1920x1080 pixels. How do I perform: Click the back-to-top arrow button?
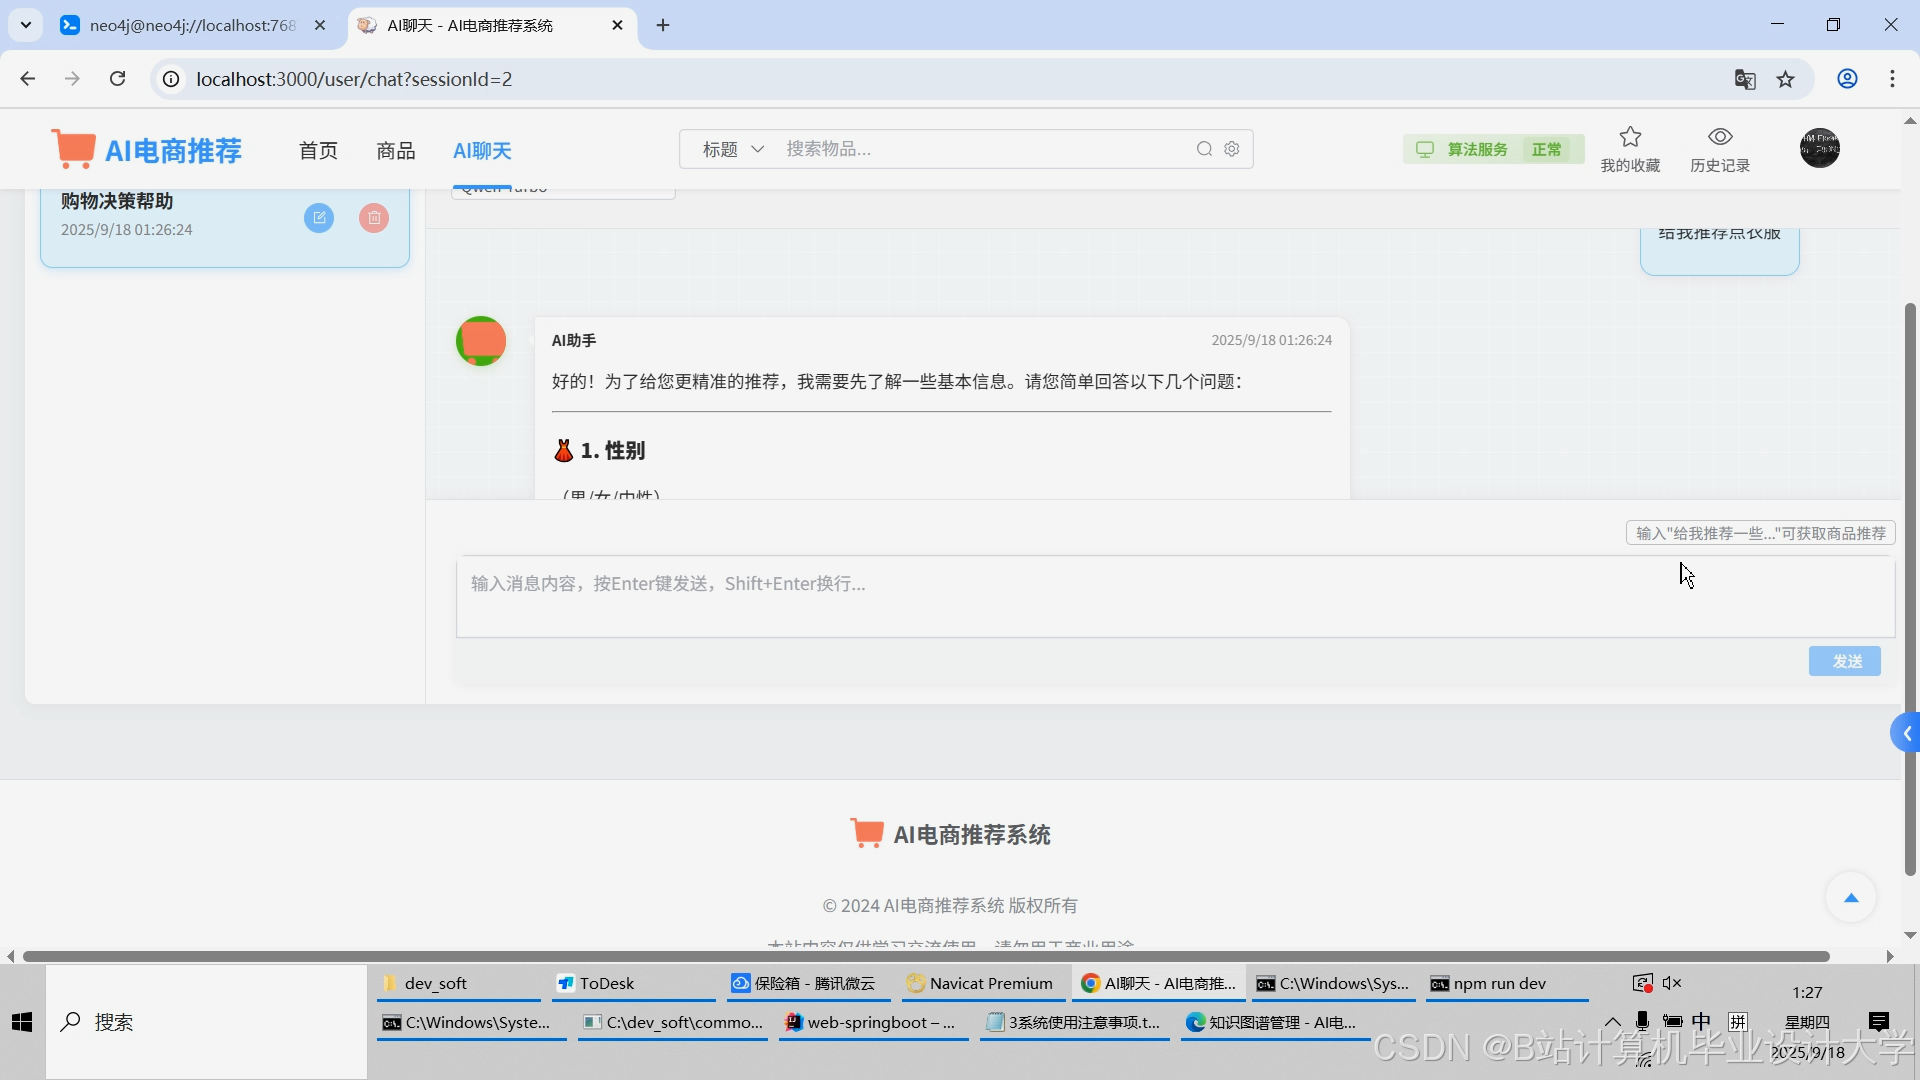[1850, 897]
